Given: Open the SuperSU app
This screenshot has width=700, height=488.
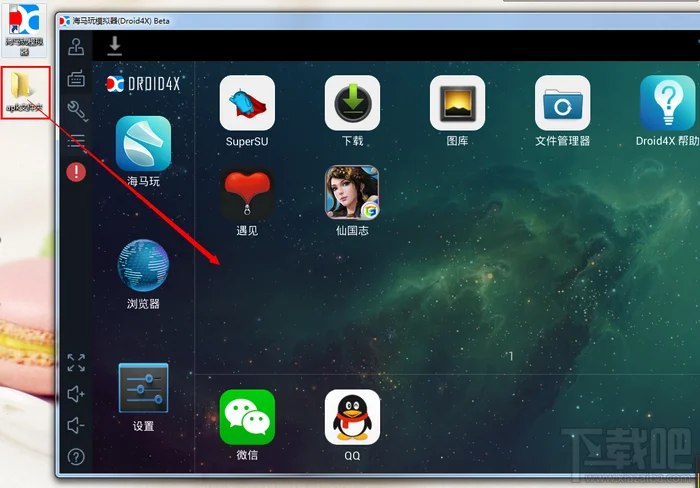Looking at the screenshot, I should pyautogui.click(x=247, y=103).
